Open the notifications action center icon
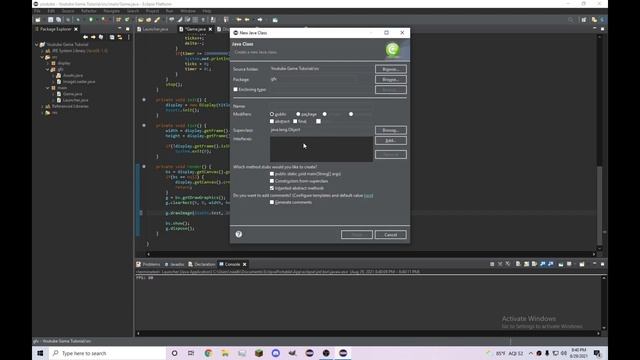Screen dimensions: 640x360 coord(597,353)
